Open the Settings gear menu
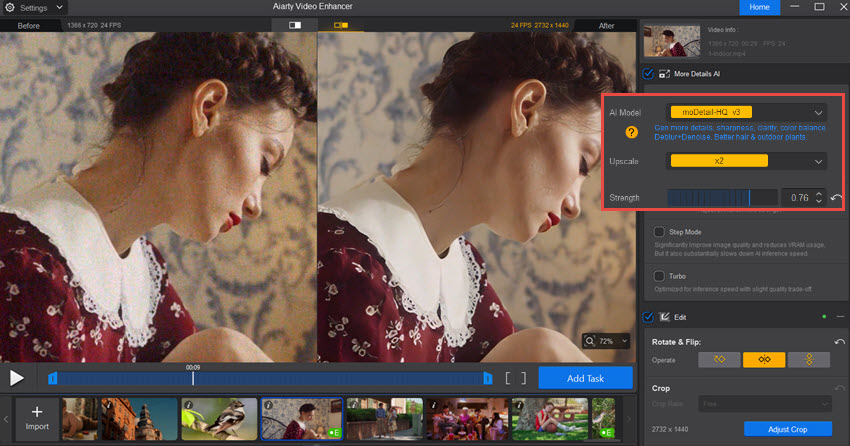The width and height of the screenshot is (850, 446). tap(10, 8)
